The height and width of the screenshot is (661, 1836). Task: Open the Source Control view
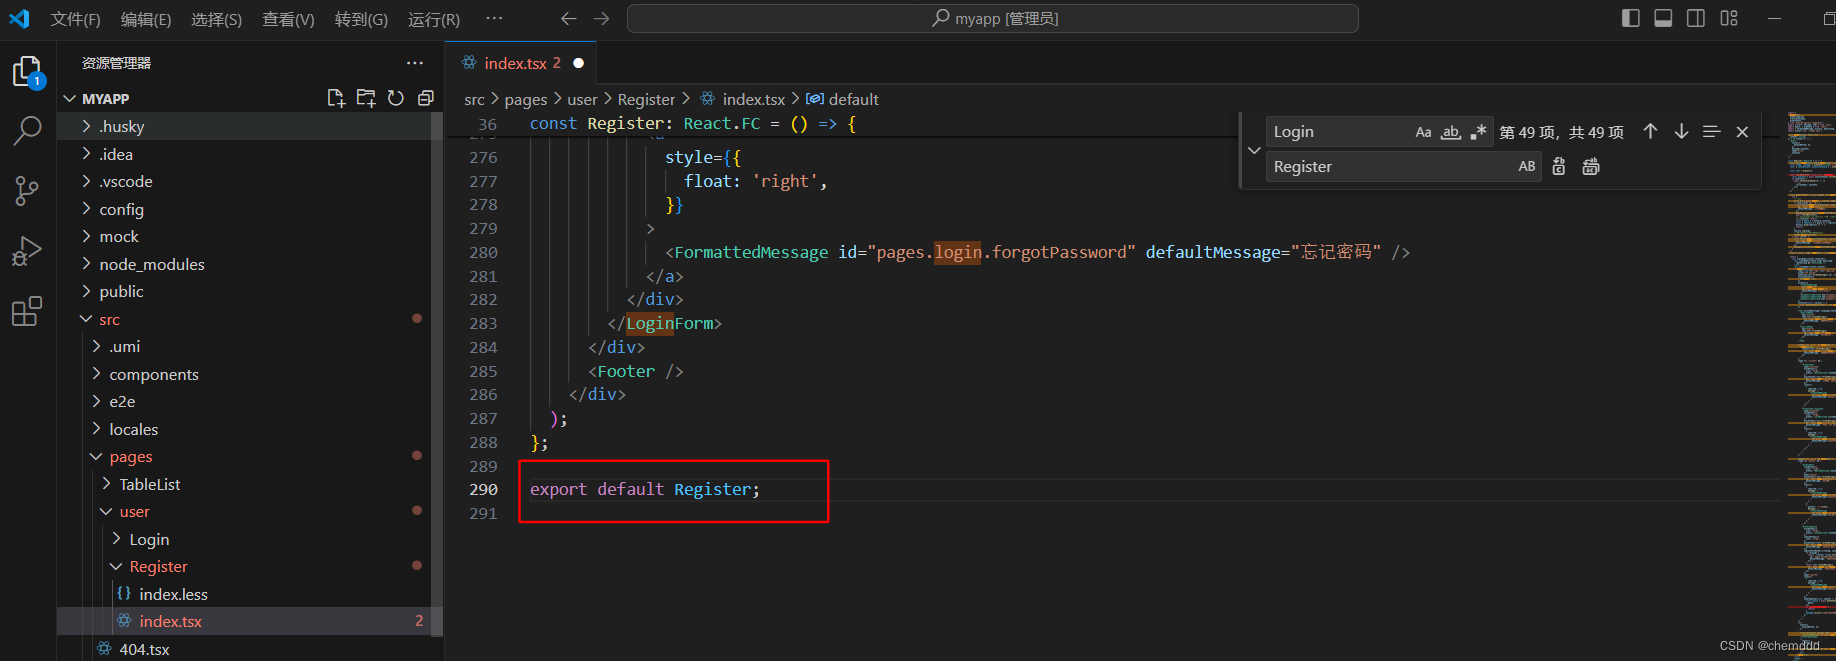(27, 190)
